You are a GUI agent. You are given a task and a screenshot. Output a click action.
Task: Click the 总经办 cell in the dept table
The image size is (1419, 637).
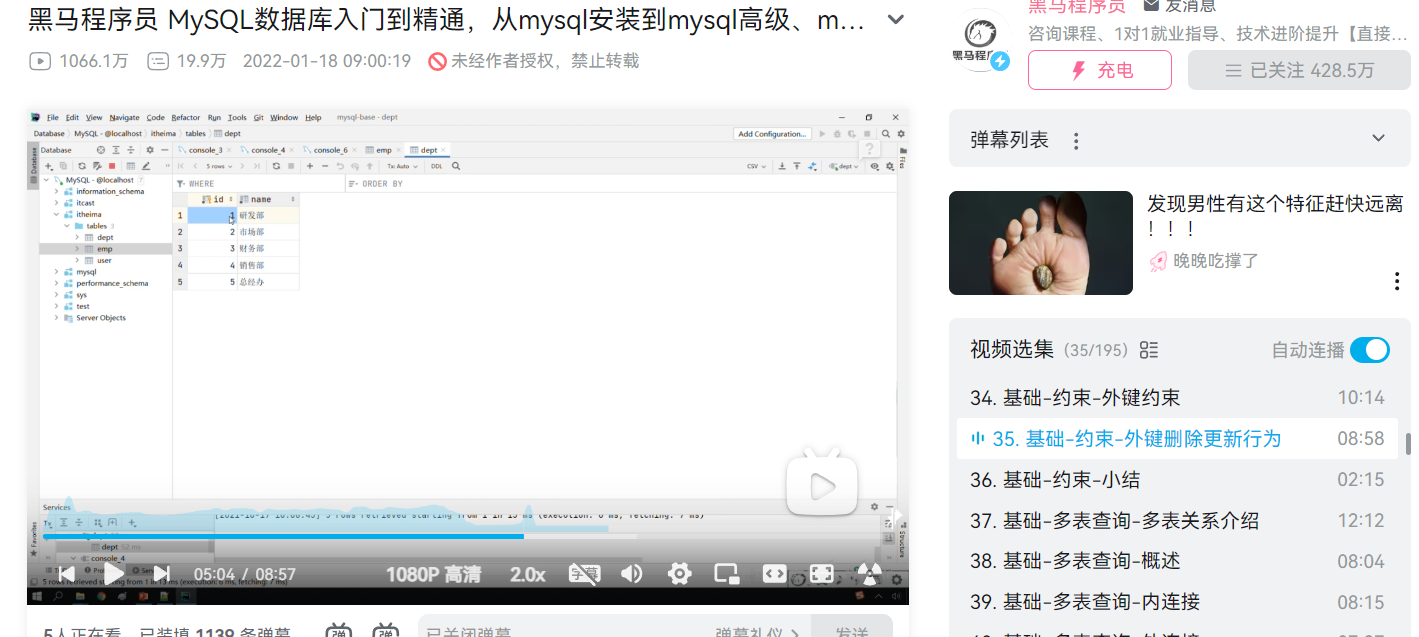(268, 282)
